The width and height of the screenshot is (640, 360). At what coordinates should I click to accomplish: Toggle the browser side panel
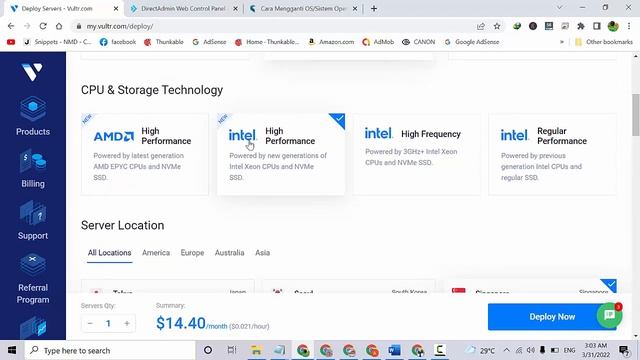(596, 26)
